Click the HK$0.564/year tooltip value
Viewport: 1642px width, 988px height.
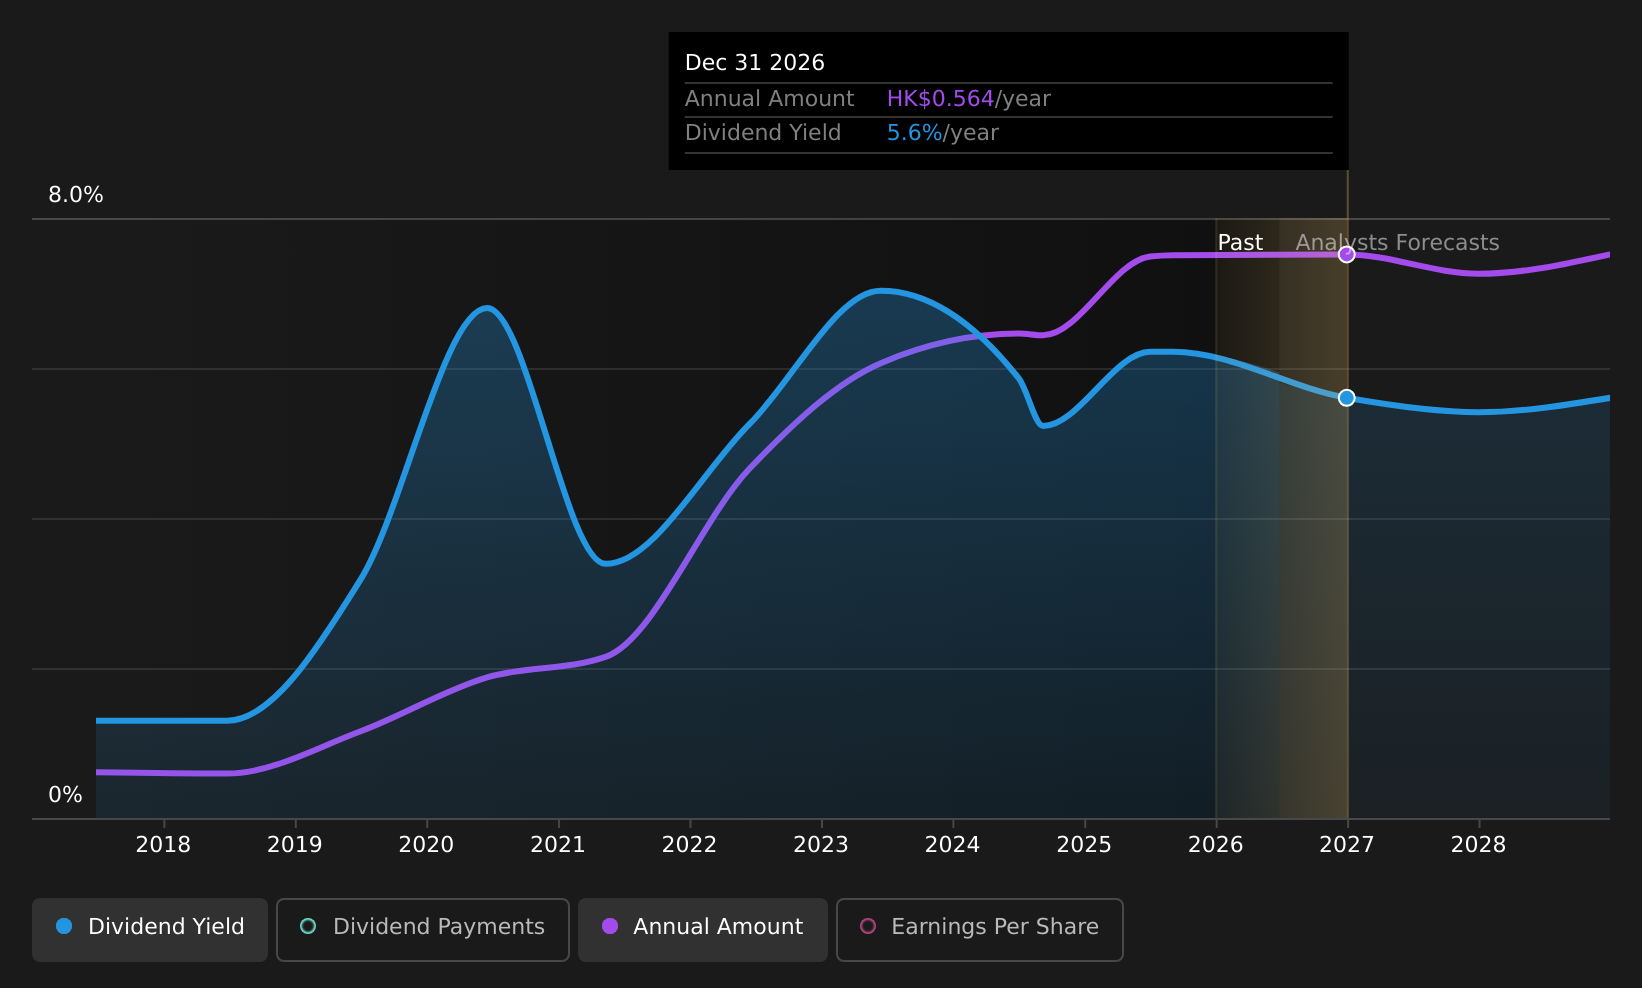pyautogui.click(x=969, y=99)
